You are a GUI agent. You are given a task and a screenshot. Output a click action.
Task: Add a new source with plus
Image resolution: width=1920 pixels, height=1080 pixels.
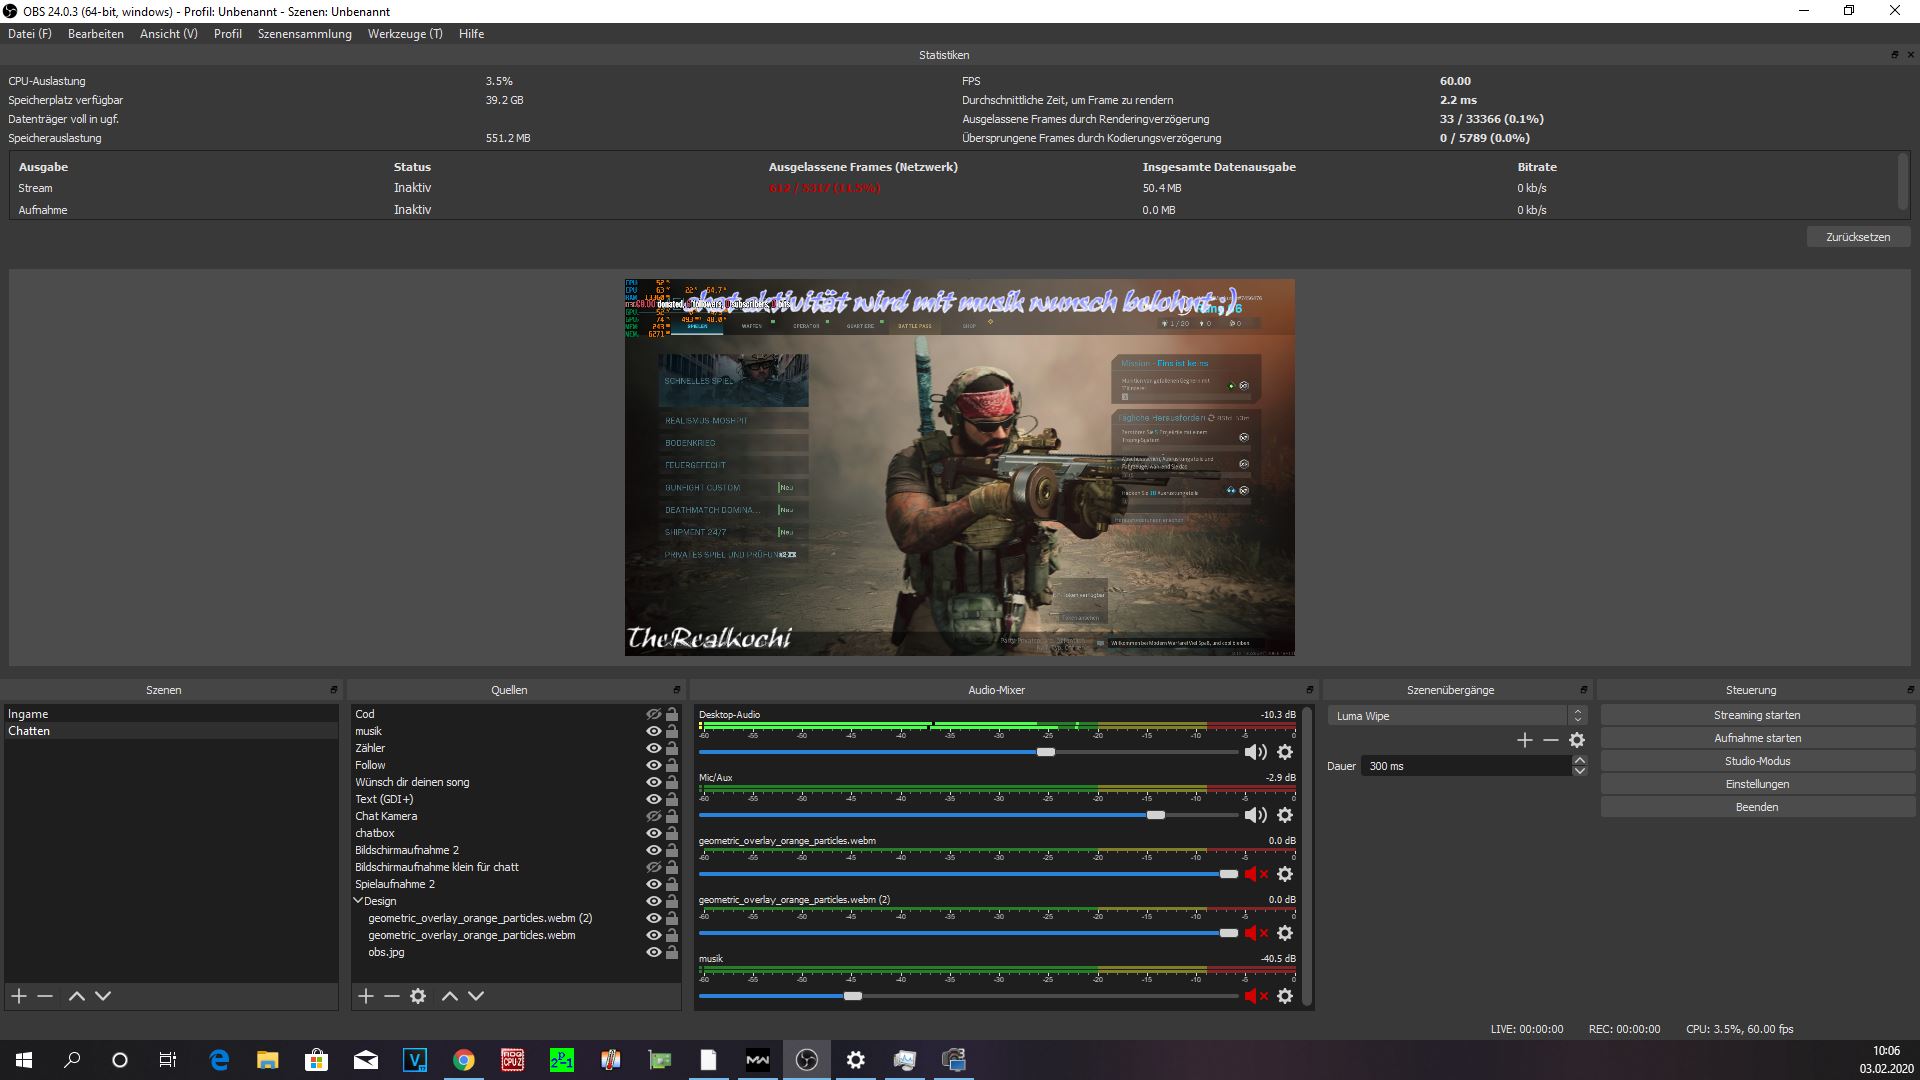tap(366, 996)
